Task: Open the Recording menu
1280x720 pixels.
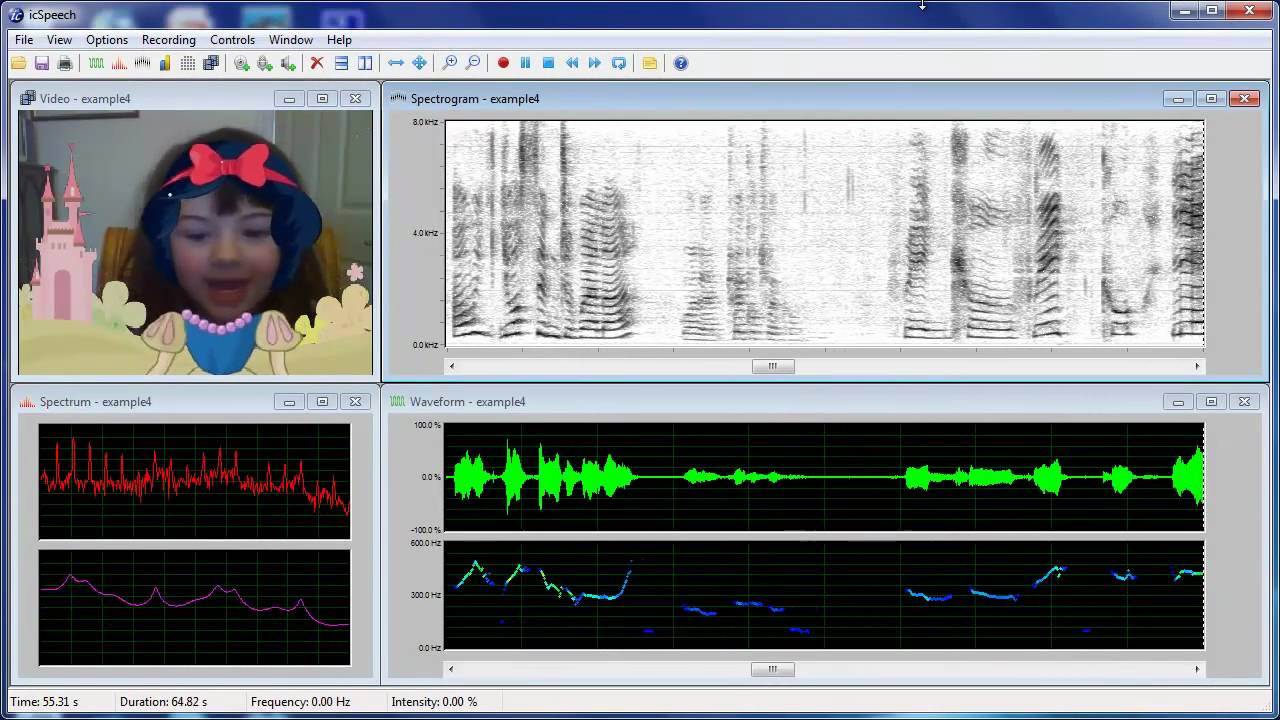Action: 169,40
